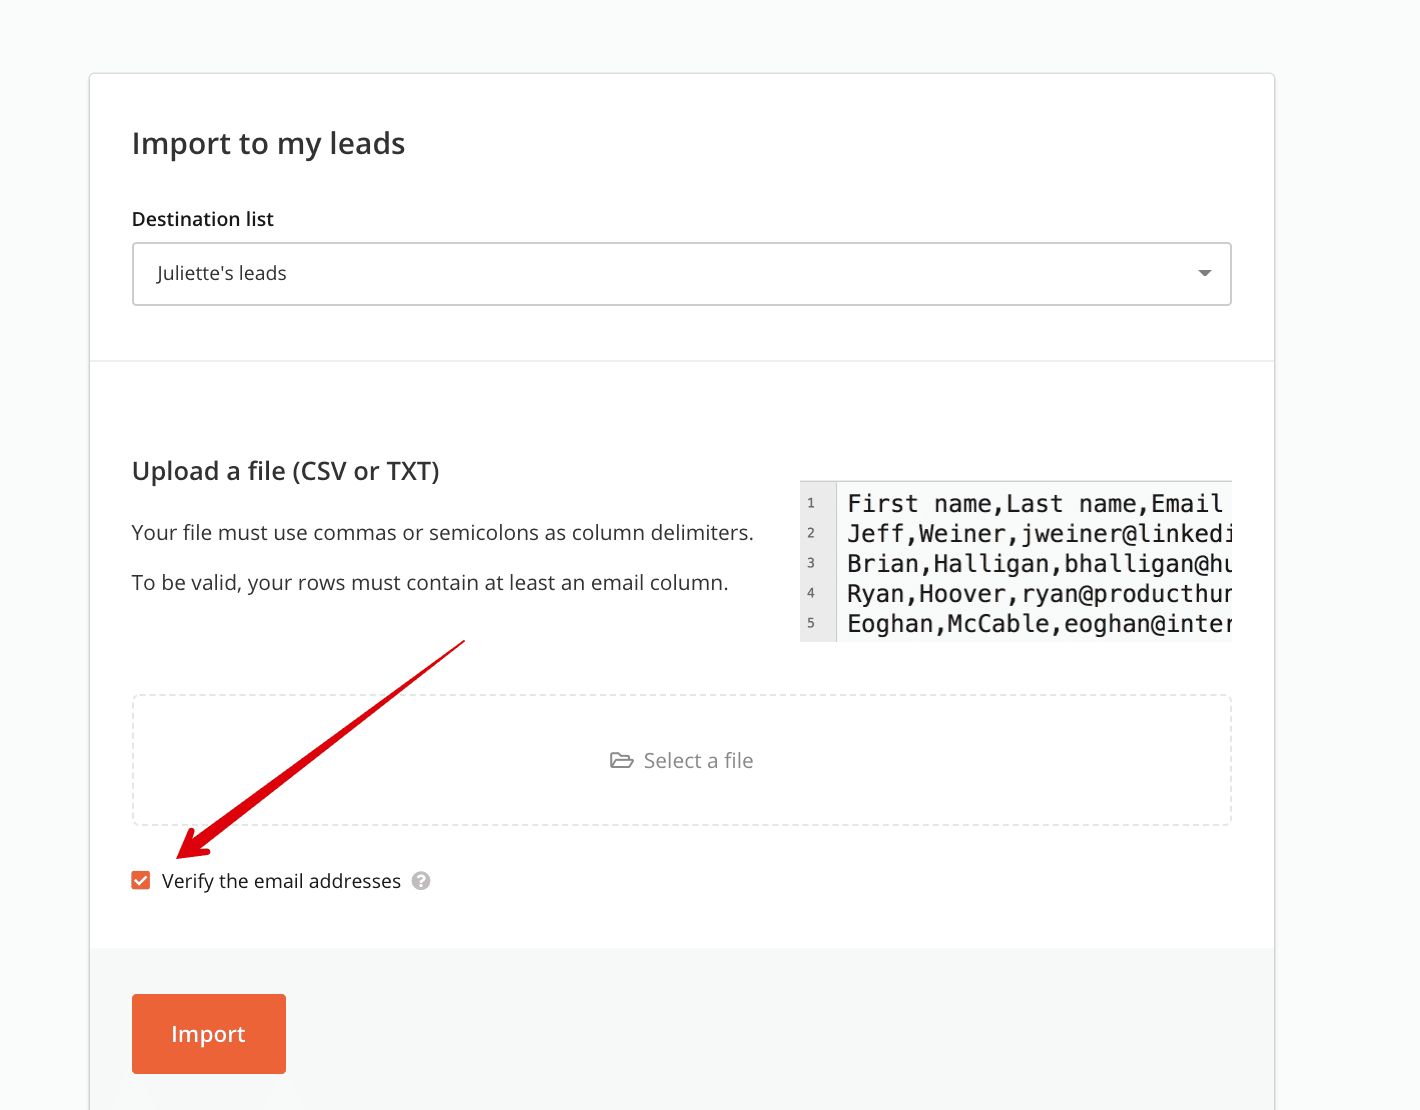Click the 'Destination list' field label
This screenshot has height=1110, width=1420.
pyautogui.click(x=203, y=219)
